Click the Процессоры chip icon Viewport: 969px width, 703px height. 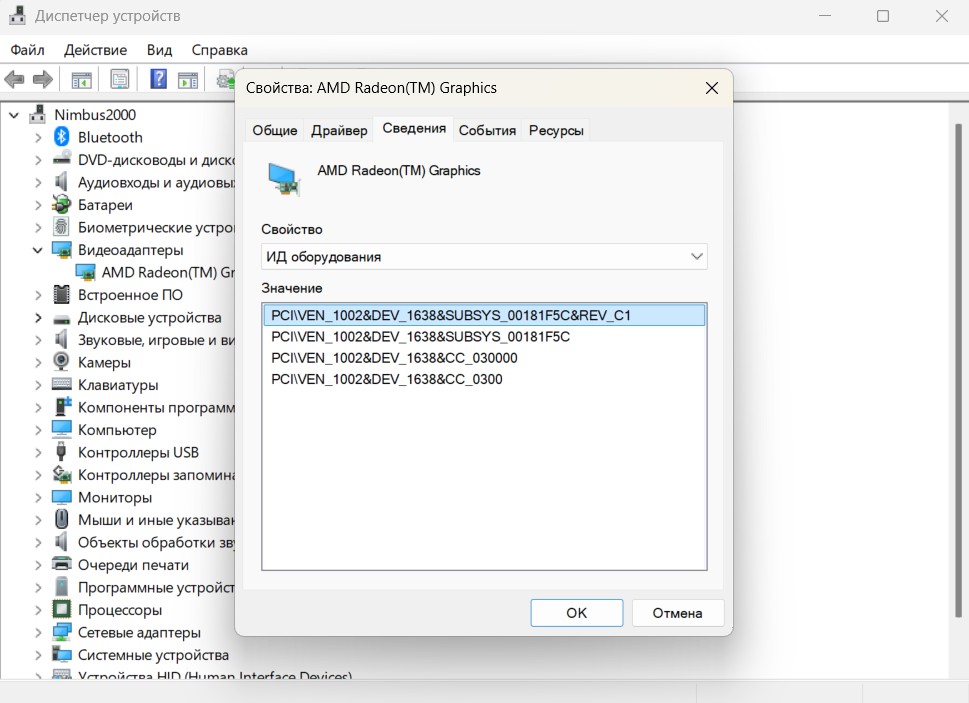61,609
